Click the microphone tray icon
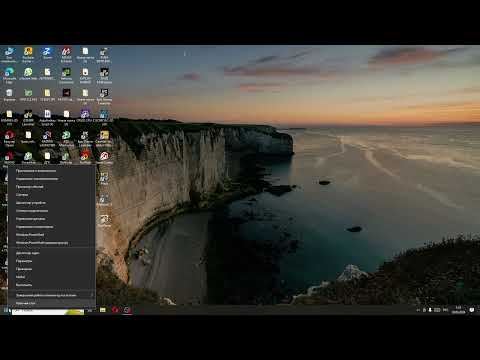480x360 pixels. (x=430, y=310)
